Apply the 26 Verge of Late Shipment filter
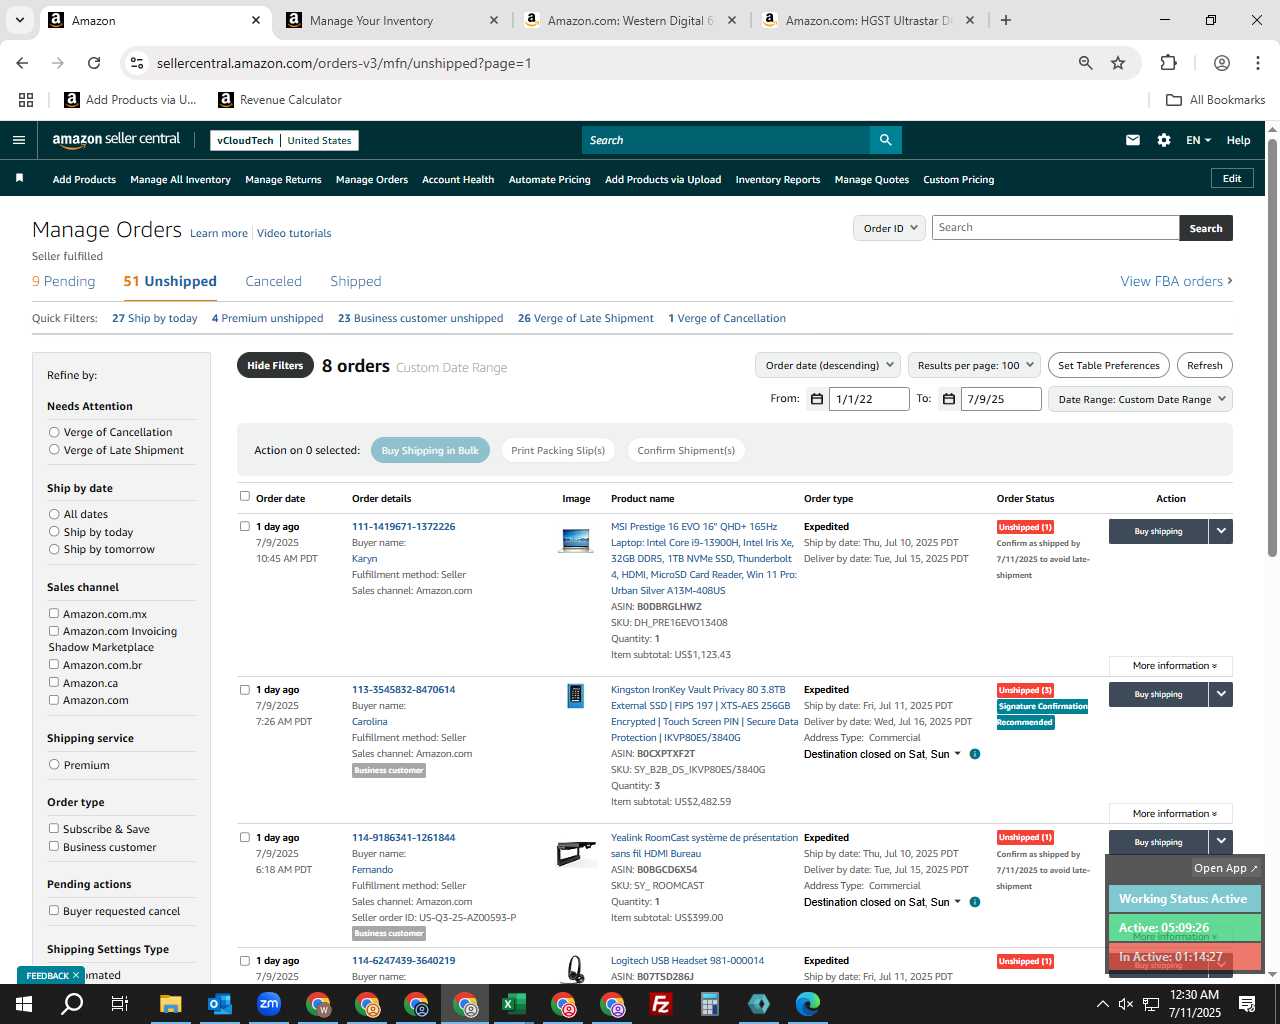This screenshot has height=1024, width=1280. 586,319
